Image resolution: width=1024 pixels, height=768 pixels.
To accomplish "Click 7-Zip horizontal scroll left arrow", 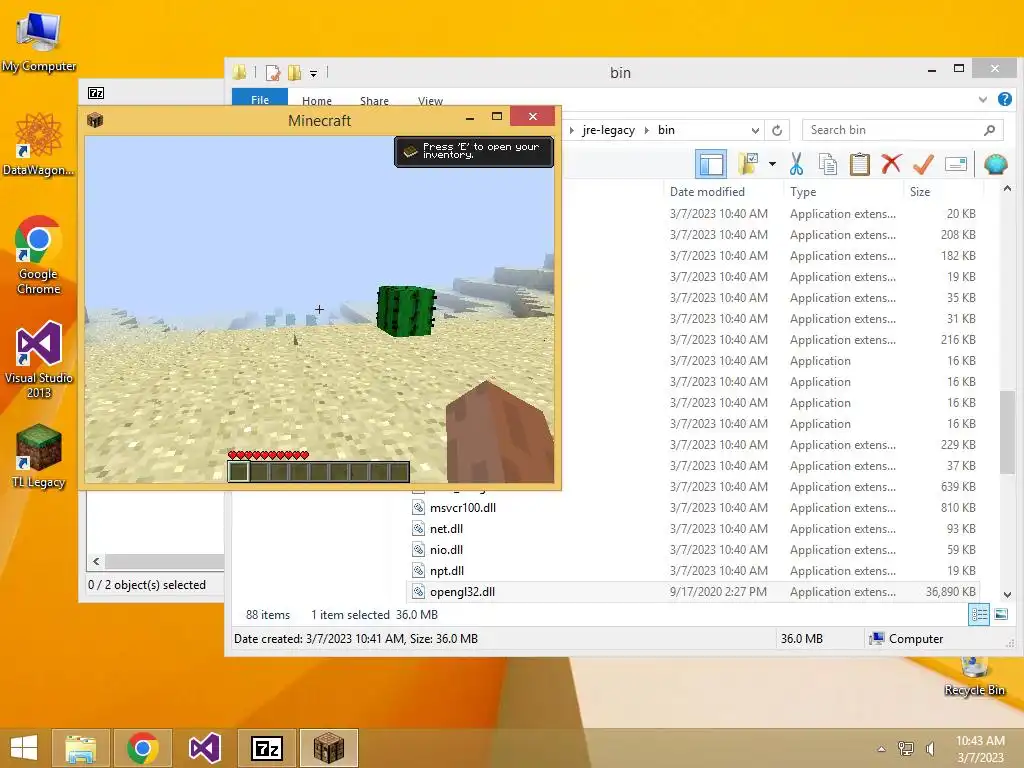I will (97, 561).
